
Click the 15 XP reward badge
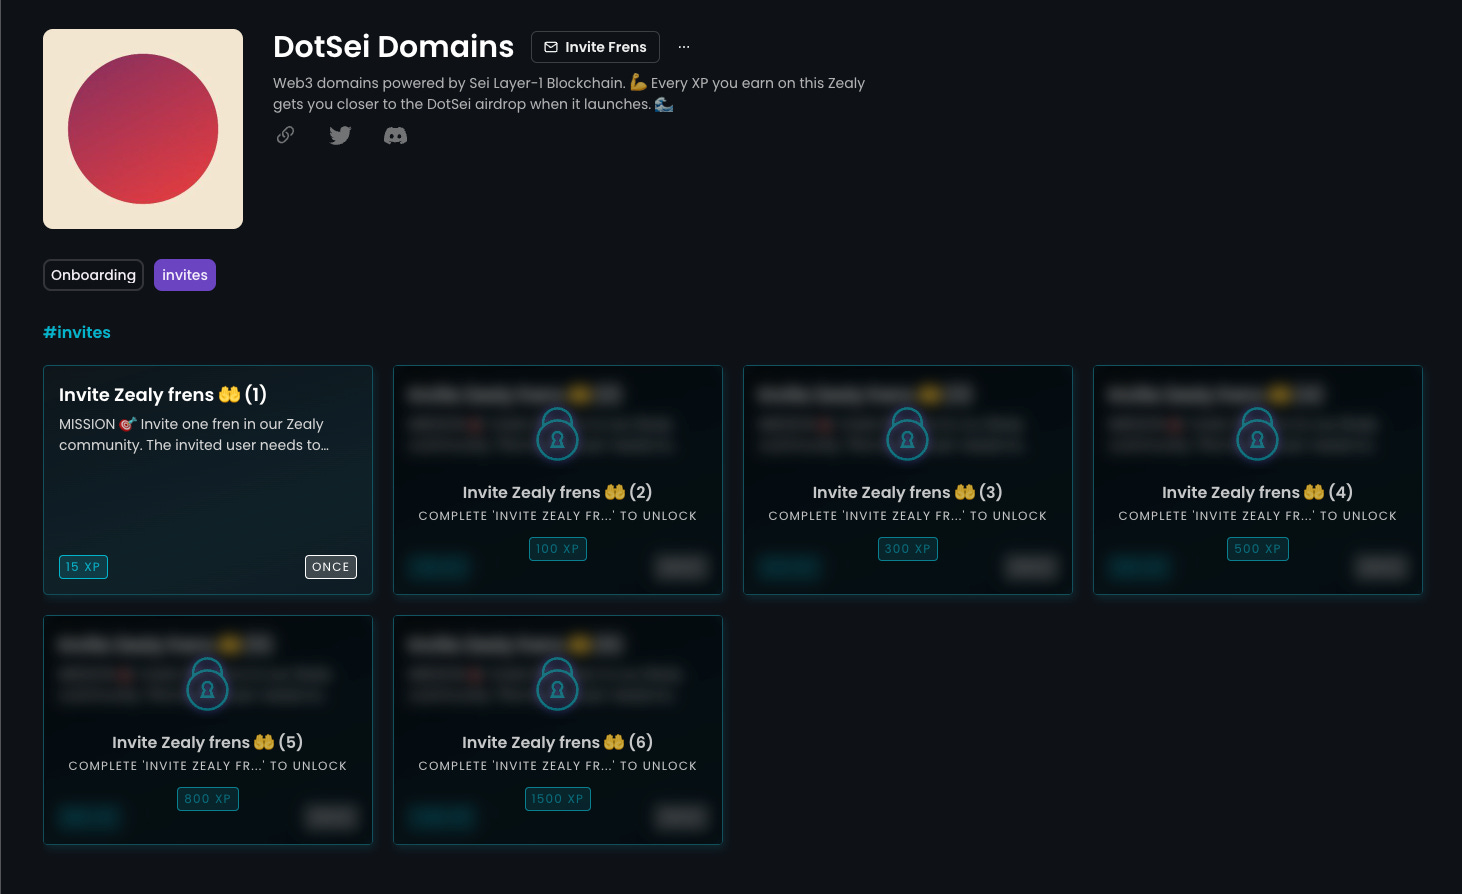(83, 567)
